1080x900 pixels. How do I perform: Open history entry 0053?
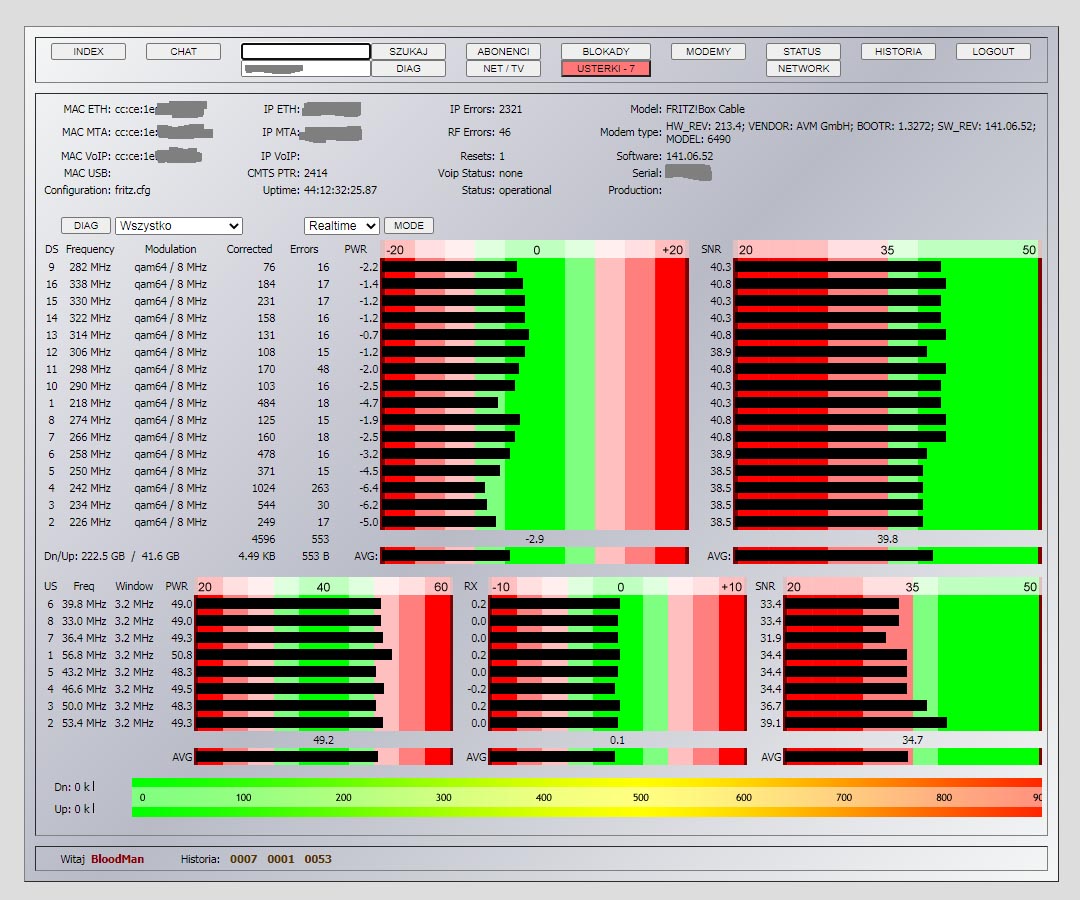[x=318, y=859]
